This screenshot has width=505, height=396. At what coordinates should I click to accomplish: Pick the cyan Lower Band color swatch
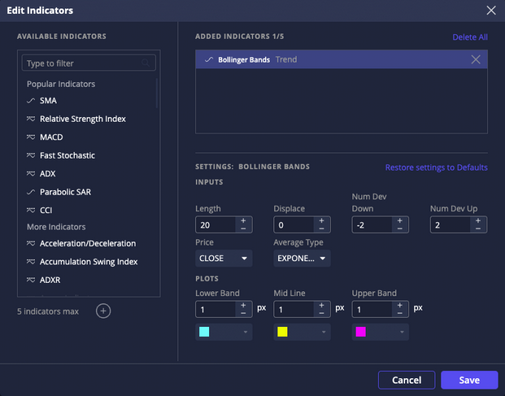click(x=204, y=332)
